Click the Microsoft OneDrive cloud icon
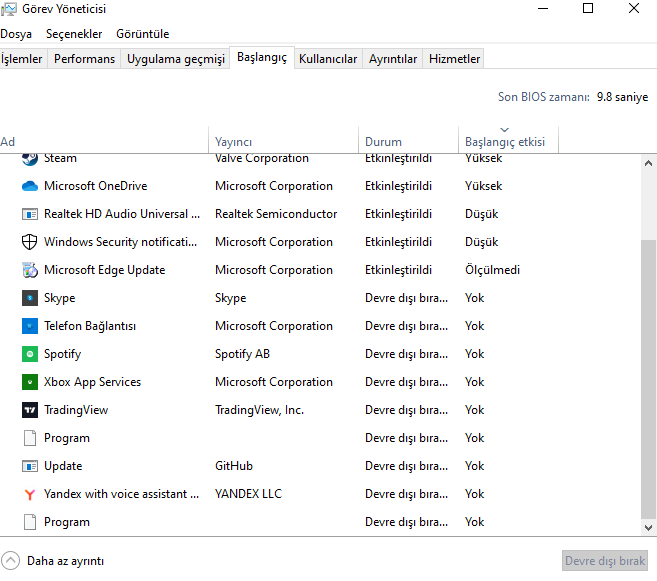Viewport: 657px width, 581px height. point(29,186)
